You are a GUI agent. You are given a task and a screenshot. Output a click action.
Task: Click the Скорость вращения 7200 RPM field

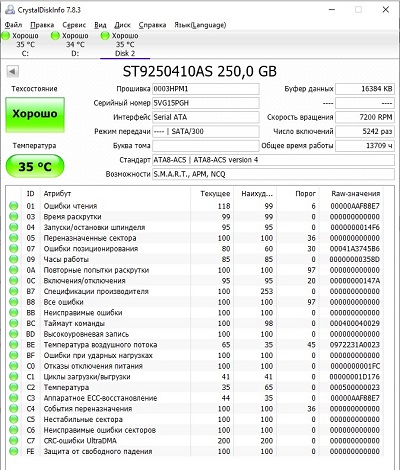pos(365,117)
